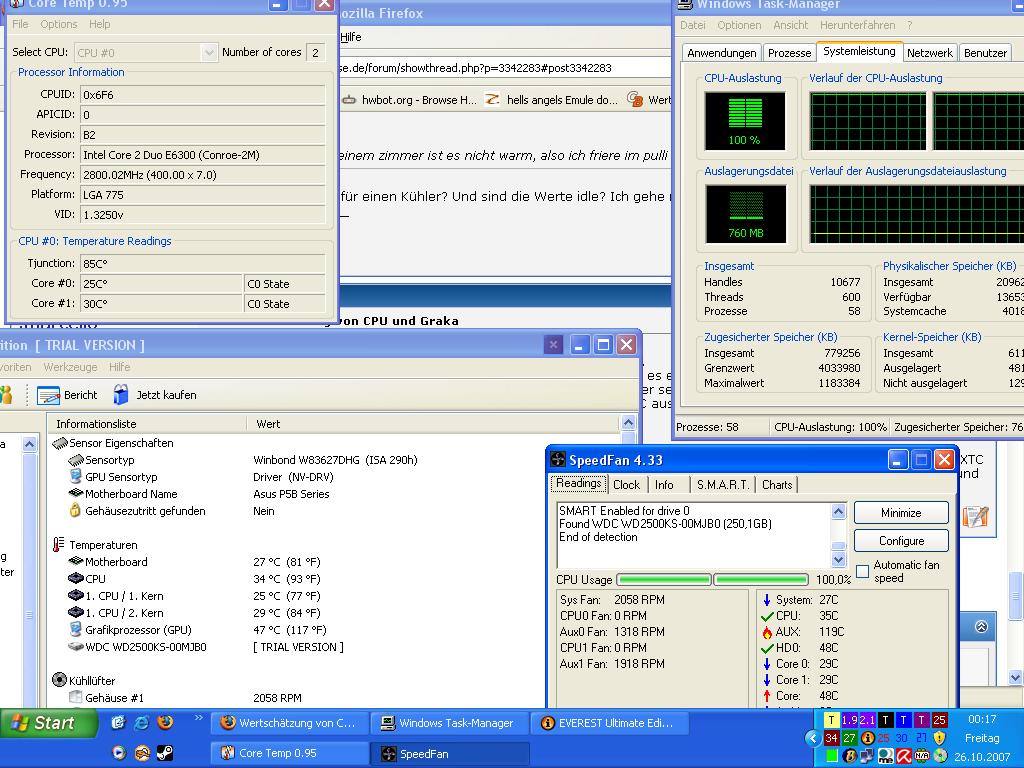Click the GPU Sensortyp monitor icon
The width and height of the screenshot is (1024, 768).
click(76, 476)
